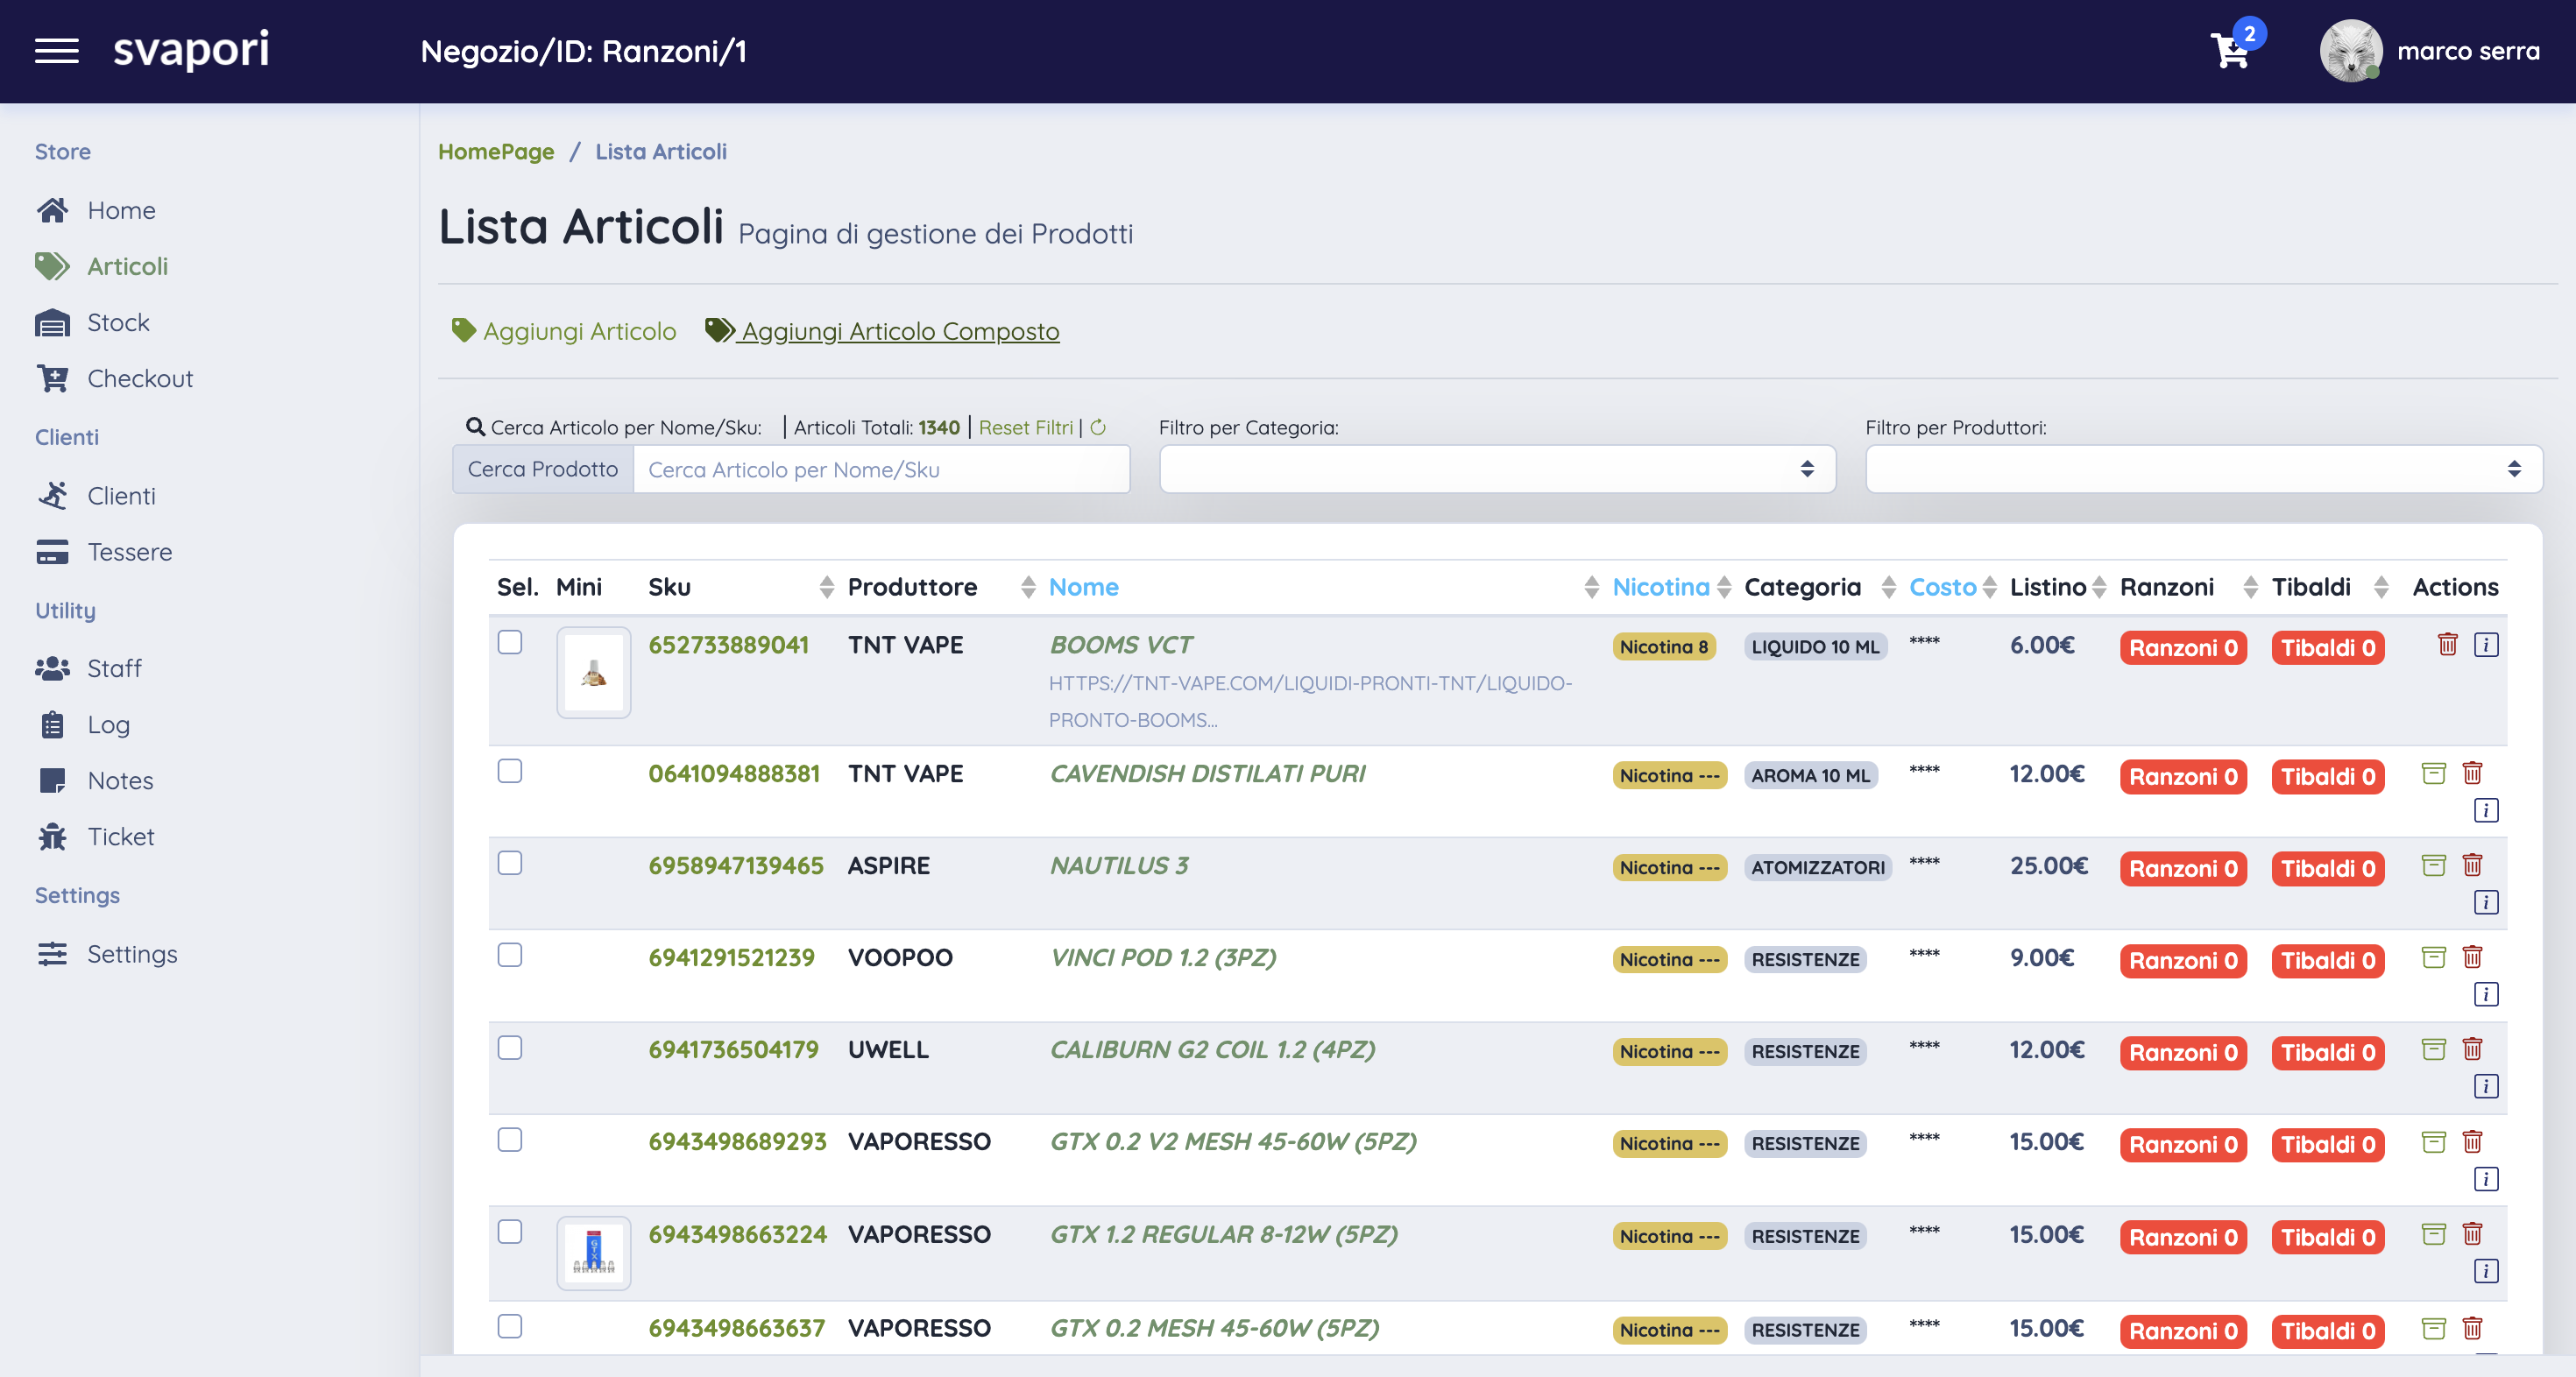Sort table by Listino column
This screenshot has height=1377, width=2576.
2099,587
